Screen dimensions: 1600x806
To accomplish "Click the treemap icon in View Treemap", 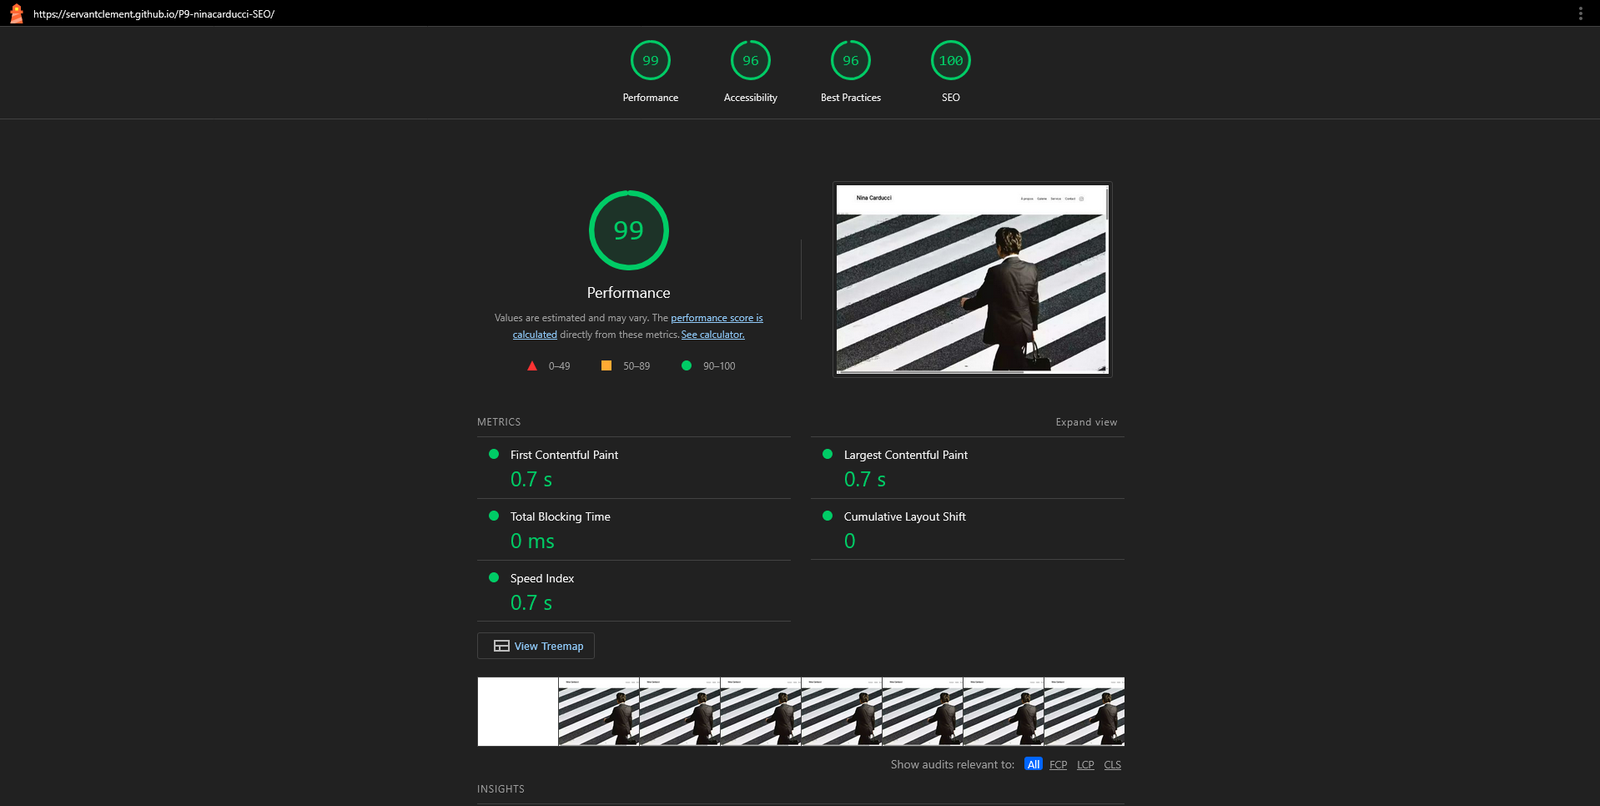I will click(x=502, y=646).
